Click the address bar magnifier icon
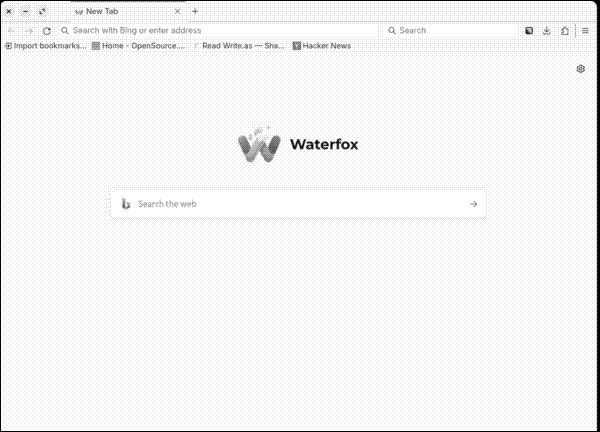This screenshot has width=600, height=432. click(65, 31)
